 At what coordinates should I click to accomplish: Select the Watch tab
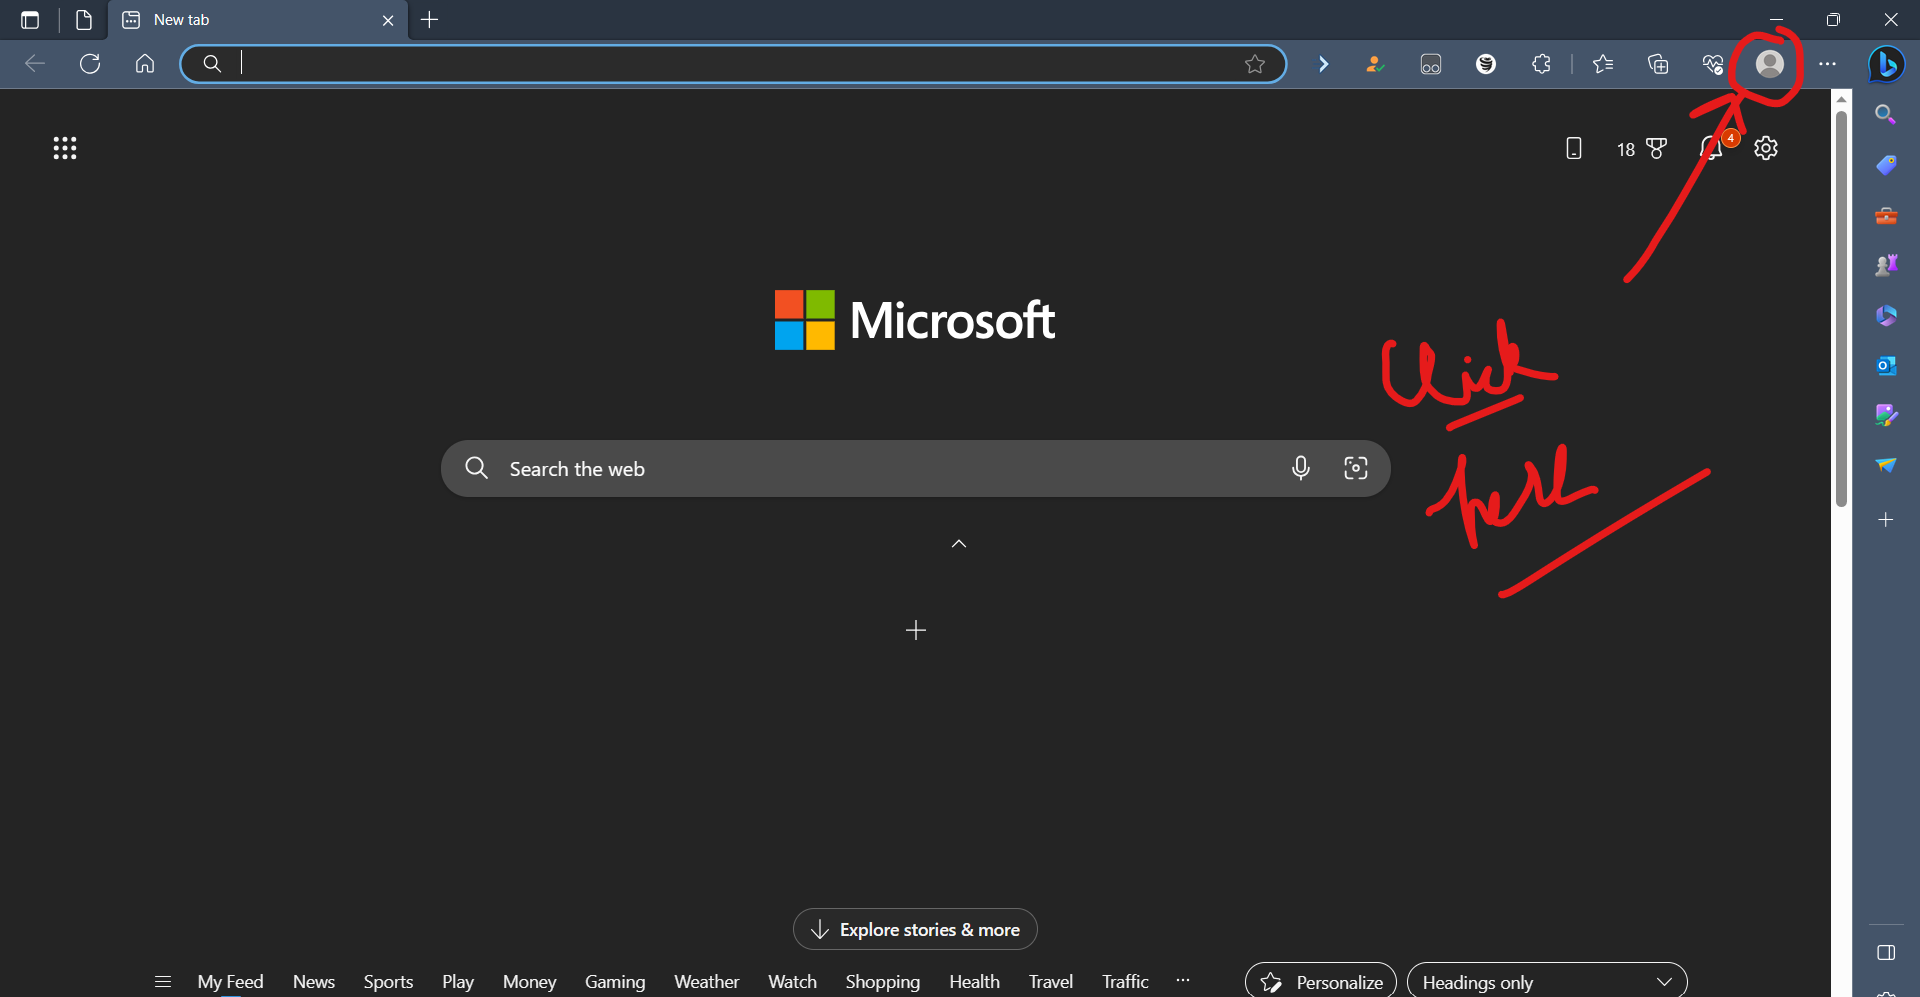[792, 982]
